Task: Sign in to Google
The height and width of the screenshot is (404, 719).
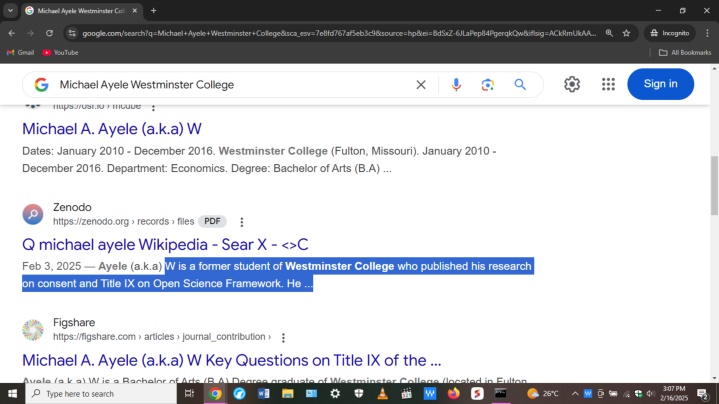Action: click(x=660, y=84)
